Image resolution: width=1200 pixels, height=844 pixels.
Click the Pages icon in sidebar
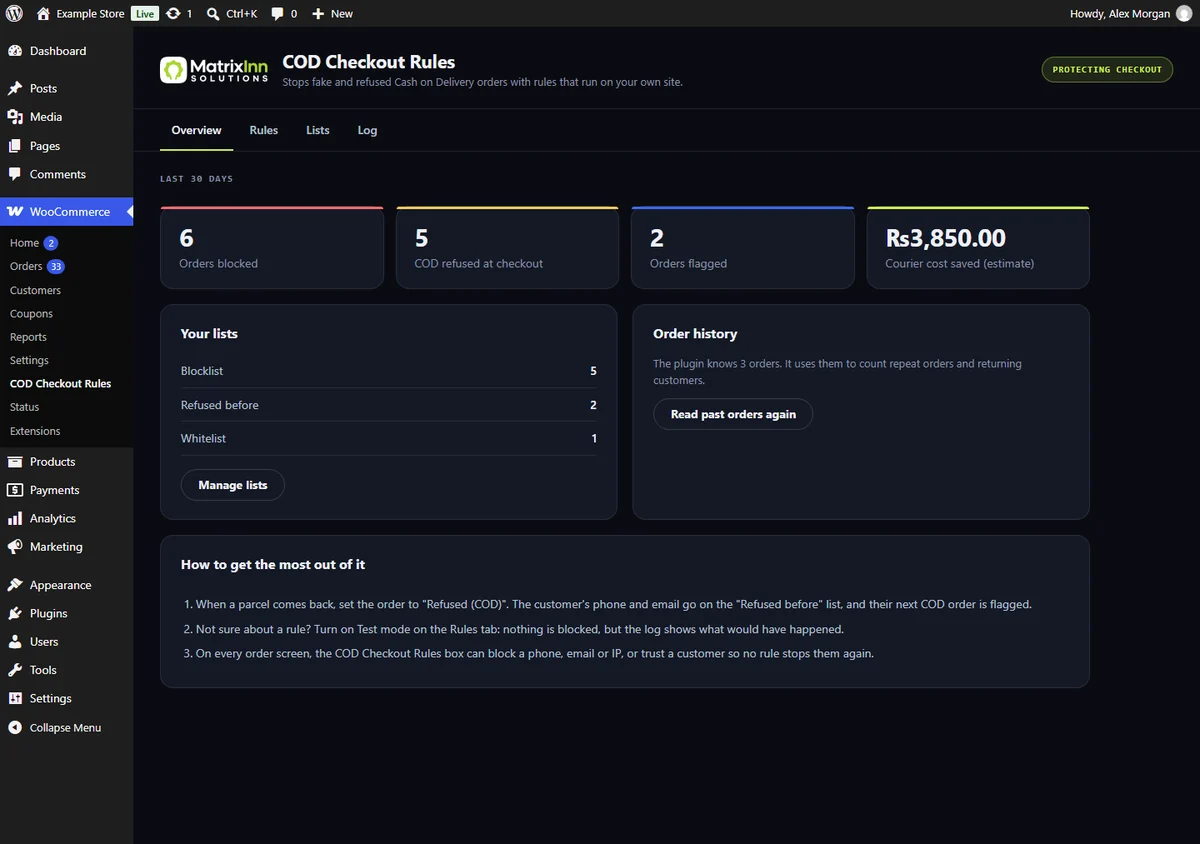(15, 146)
